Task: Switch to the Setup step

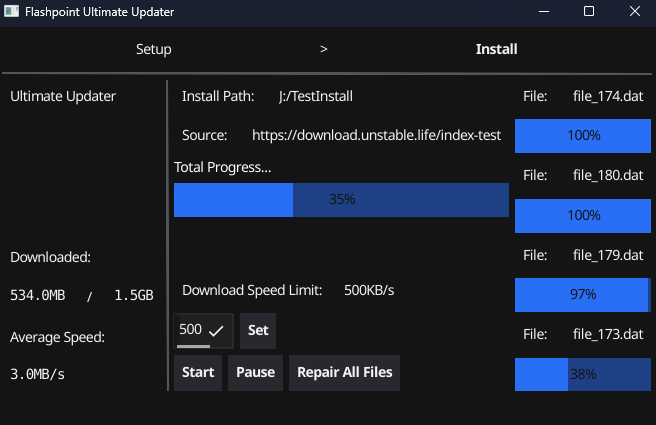Action: [x=154, y=49]
